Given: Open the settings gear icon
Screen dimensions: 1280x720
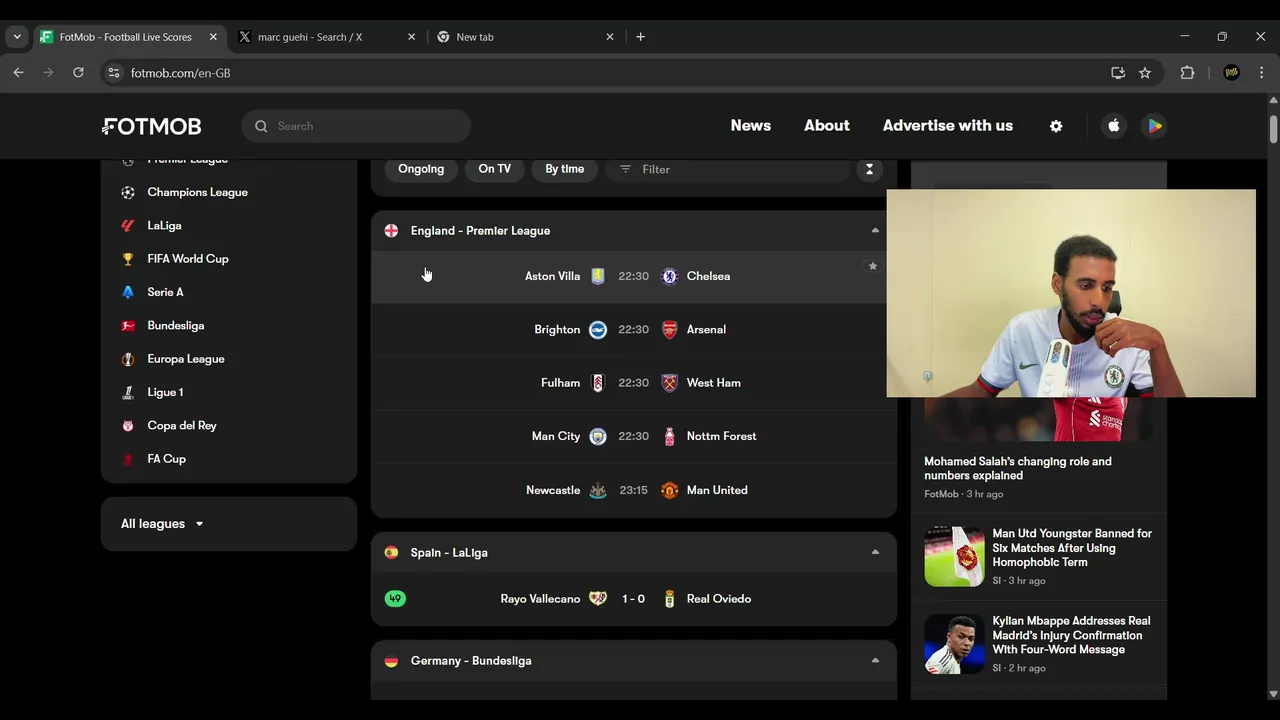Looking at the screenshot, I should point(1056,126).
